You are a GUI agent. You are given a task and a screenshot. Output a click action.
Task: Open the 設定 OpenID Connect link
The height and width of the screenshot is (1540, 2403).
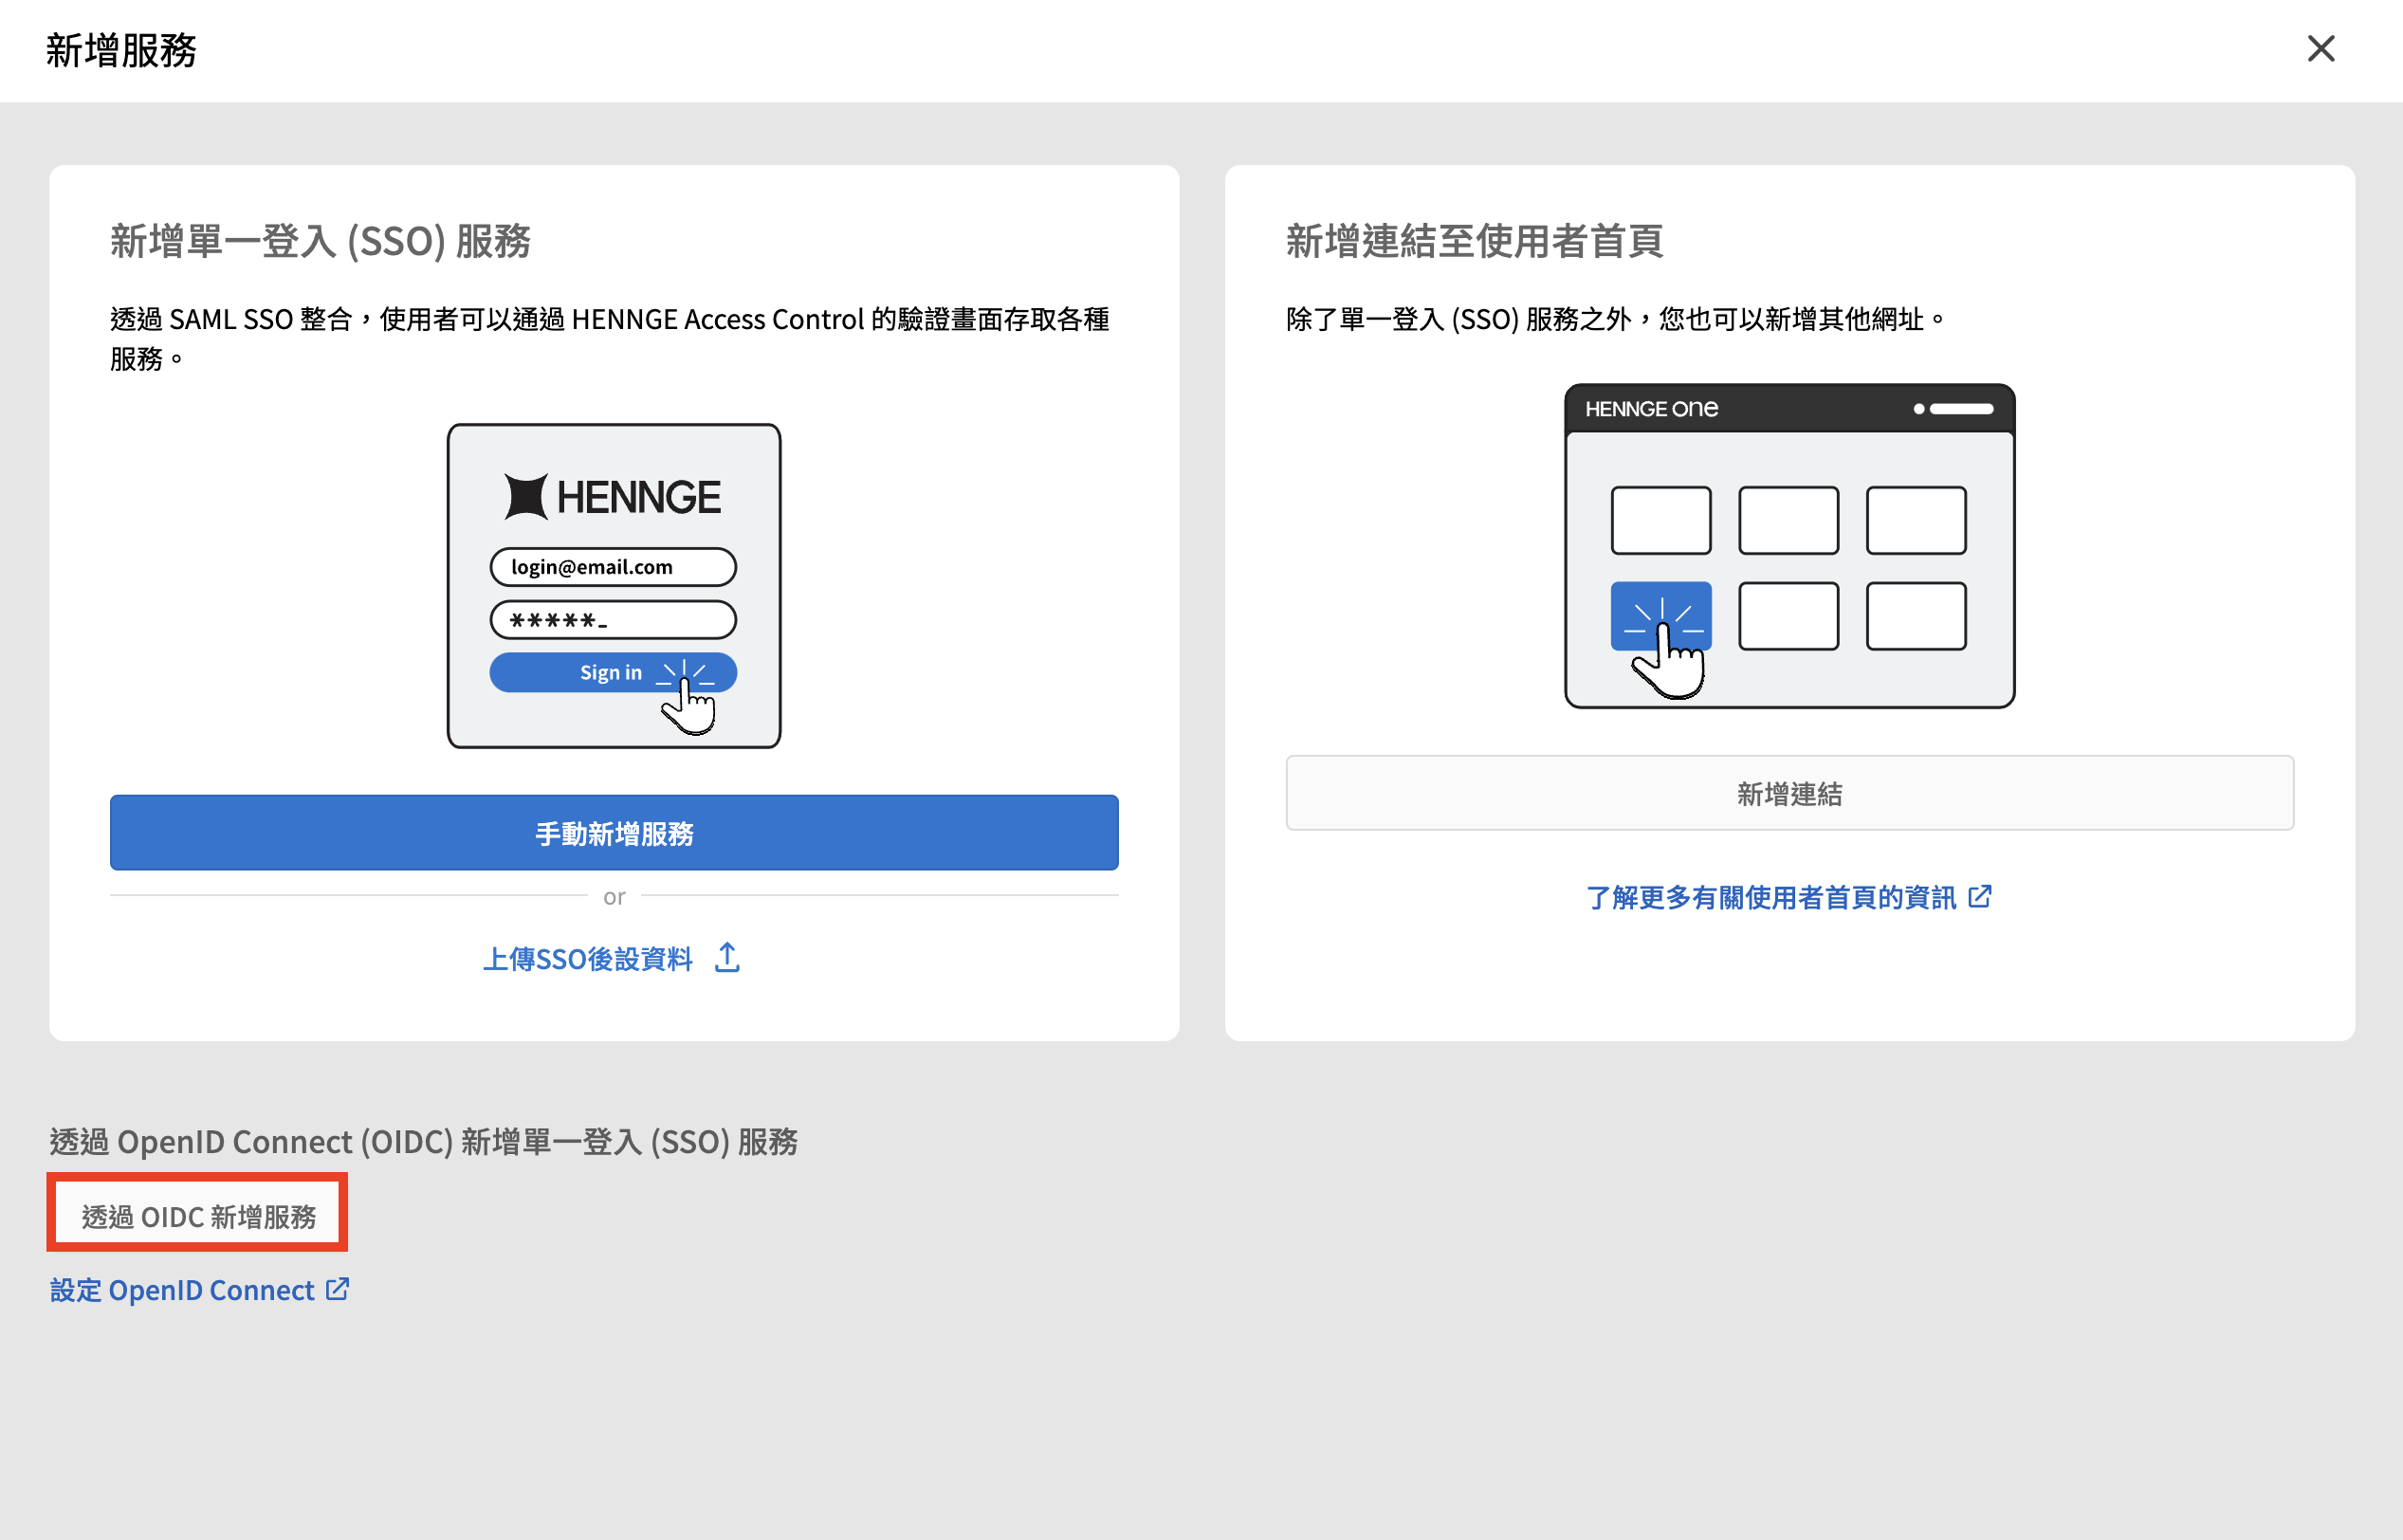point(182,1290)
